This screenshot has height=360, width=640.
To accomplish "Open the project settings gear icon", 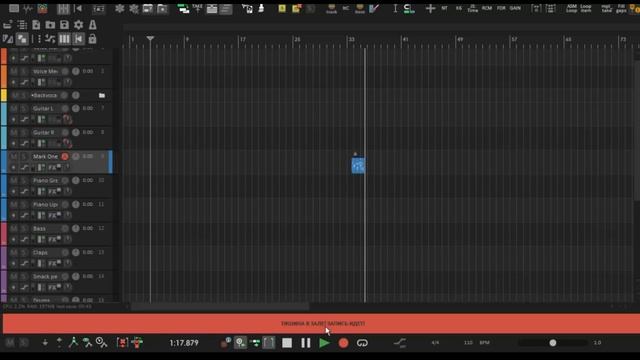I will (78, 25).
